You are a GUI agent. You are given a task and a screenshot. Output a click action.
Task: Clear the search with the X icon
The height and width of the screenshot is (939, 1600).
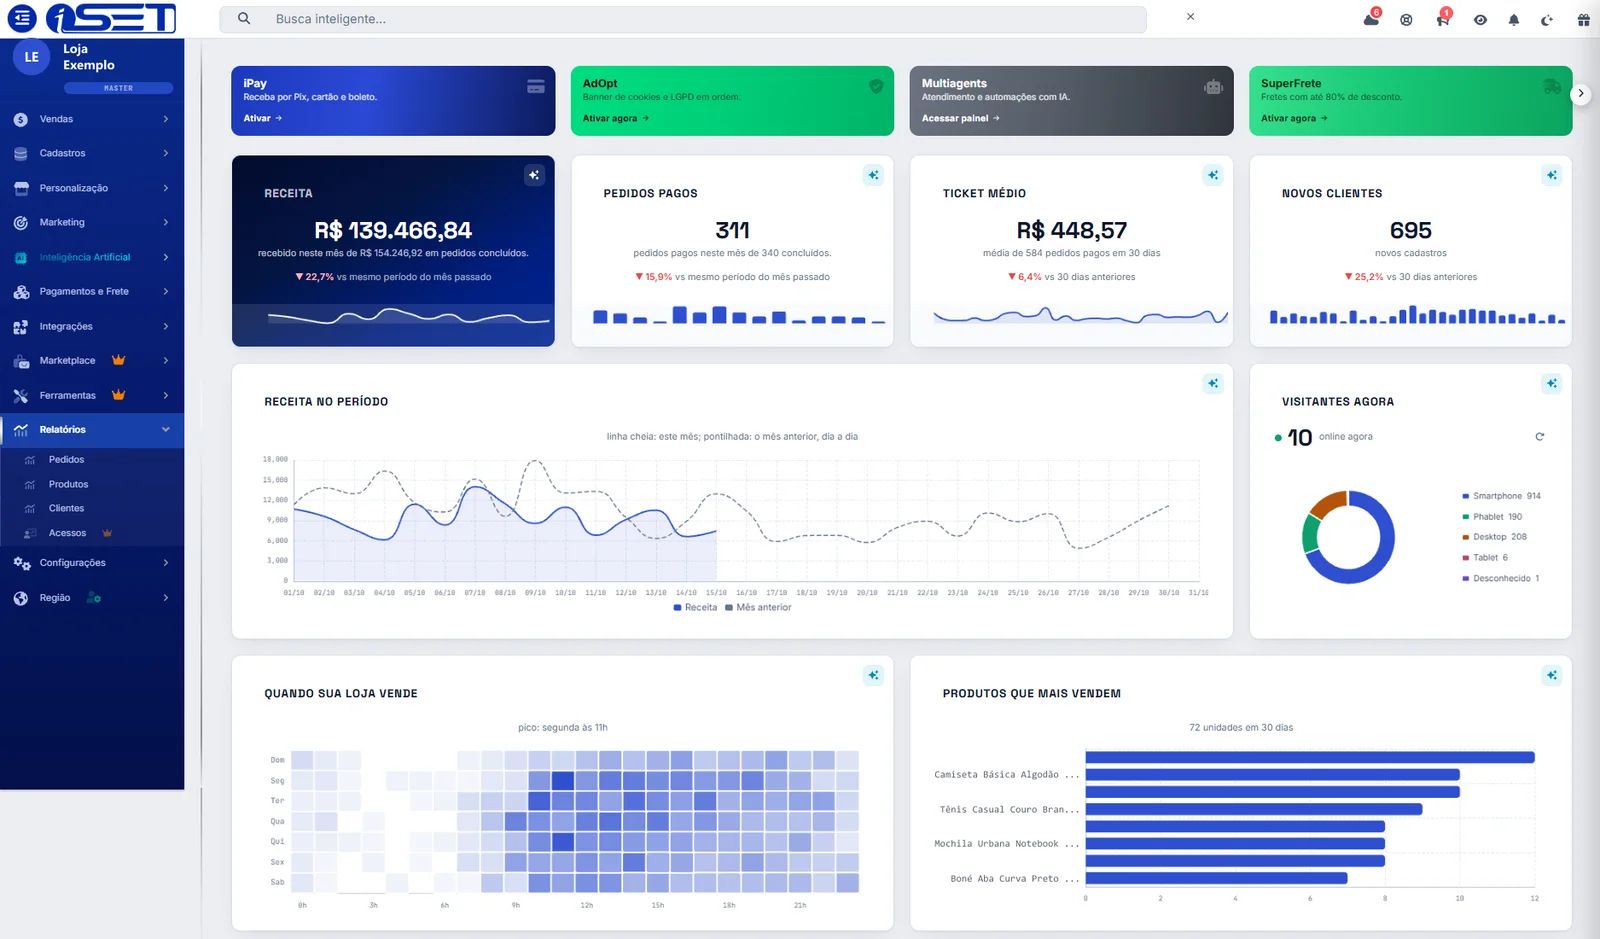click(x=1190, y=17)
